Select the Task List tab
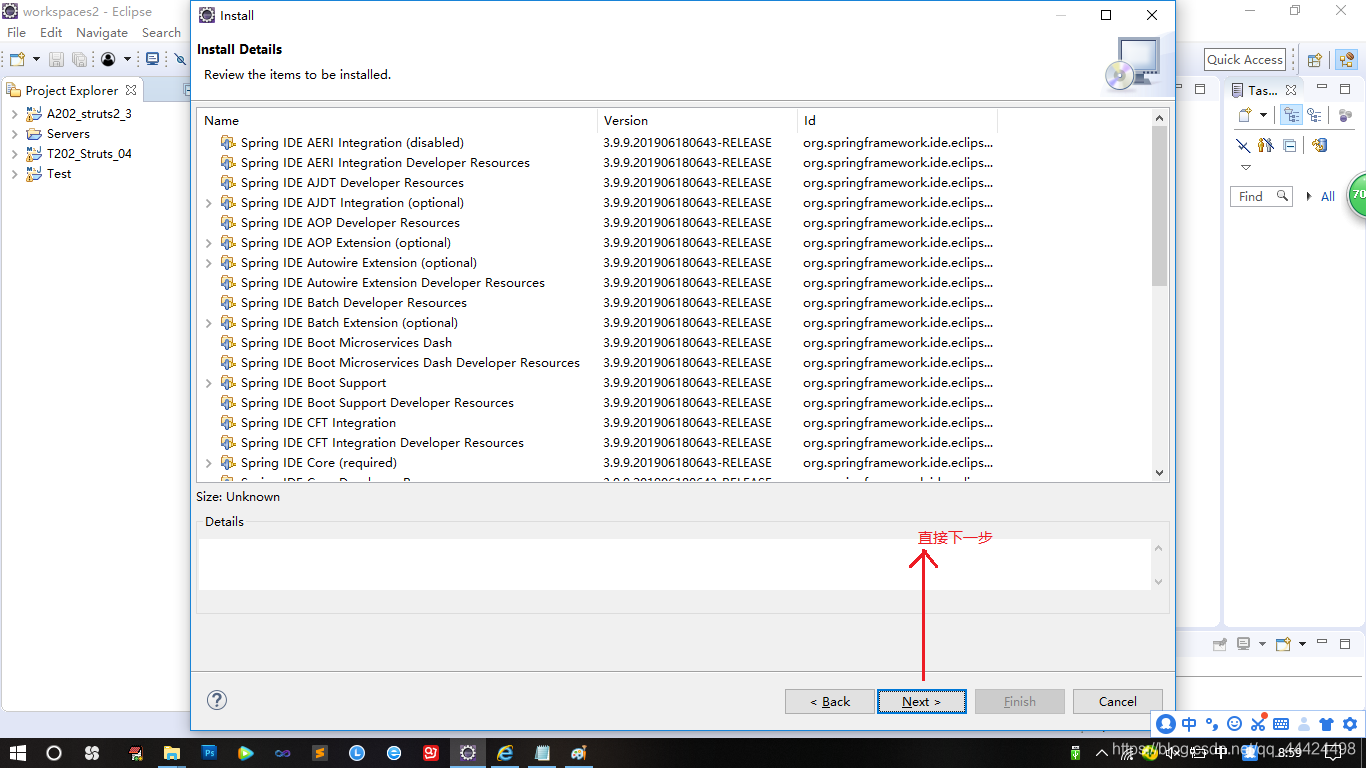Screen dimensions: 1366x768 (x=1262, y=90)
